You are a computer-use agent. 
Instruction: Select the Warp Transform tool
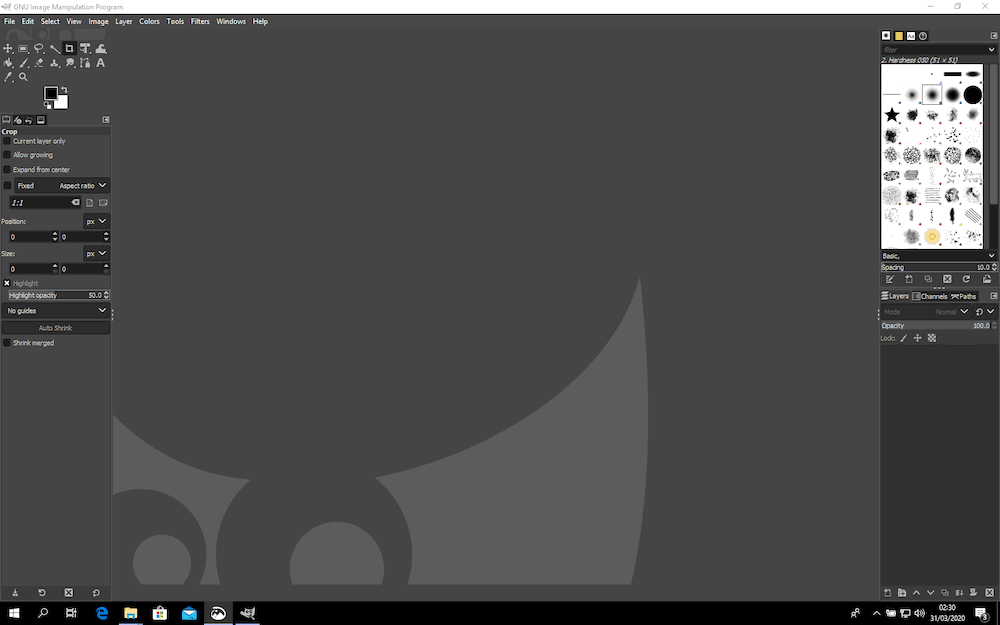pyautogui.click(x=101, y=48)
